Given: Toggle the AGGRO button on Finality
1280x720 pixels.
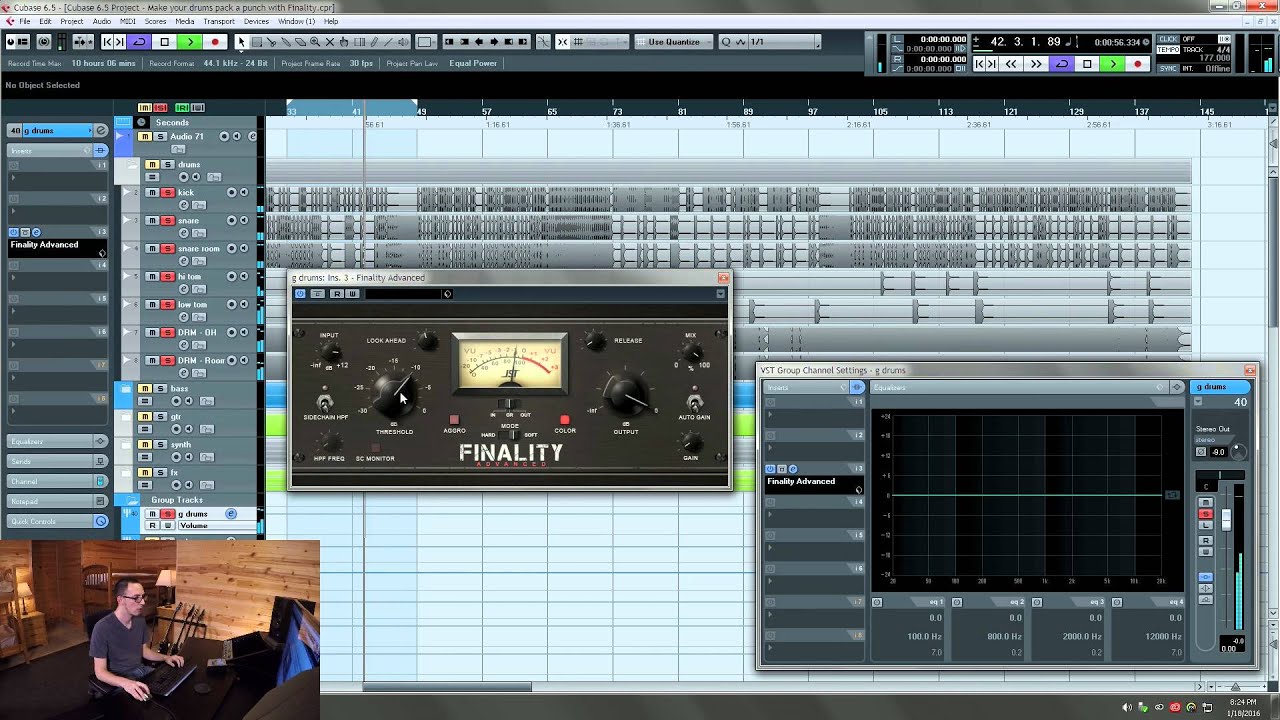Looking at the screenshot, I should (x=454, y=420).
